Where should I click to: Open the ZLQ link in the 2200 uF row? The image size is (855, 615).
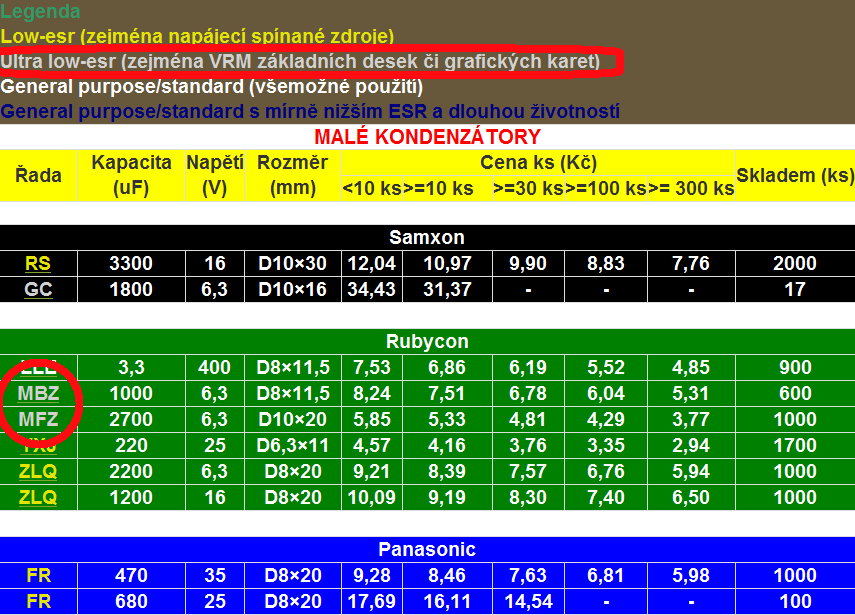click(38, 471)
